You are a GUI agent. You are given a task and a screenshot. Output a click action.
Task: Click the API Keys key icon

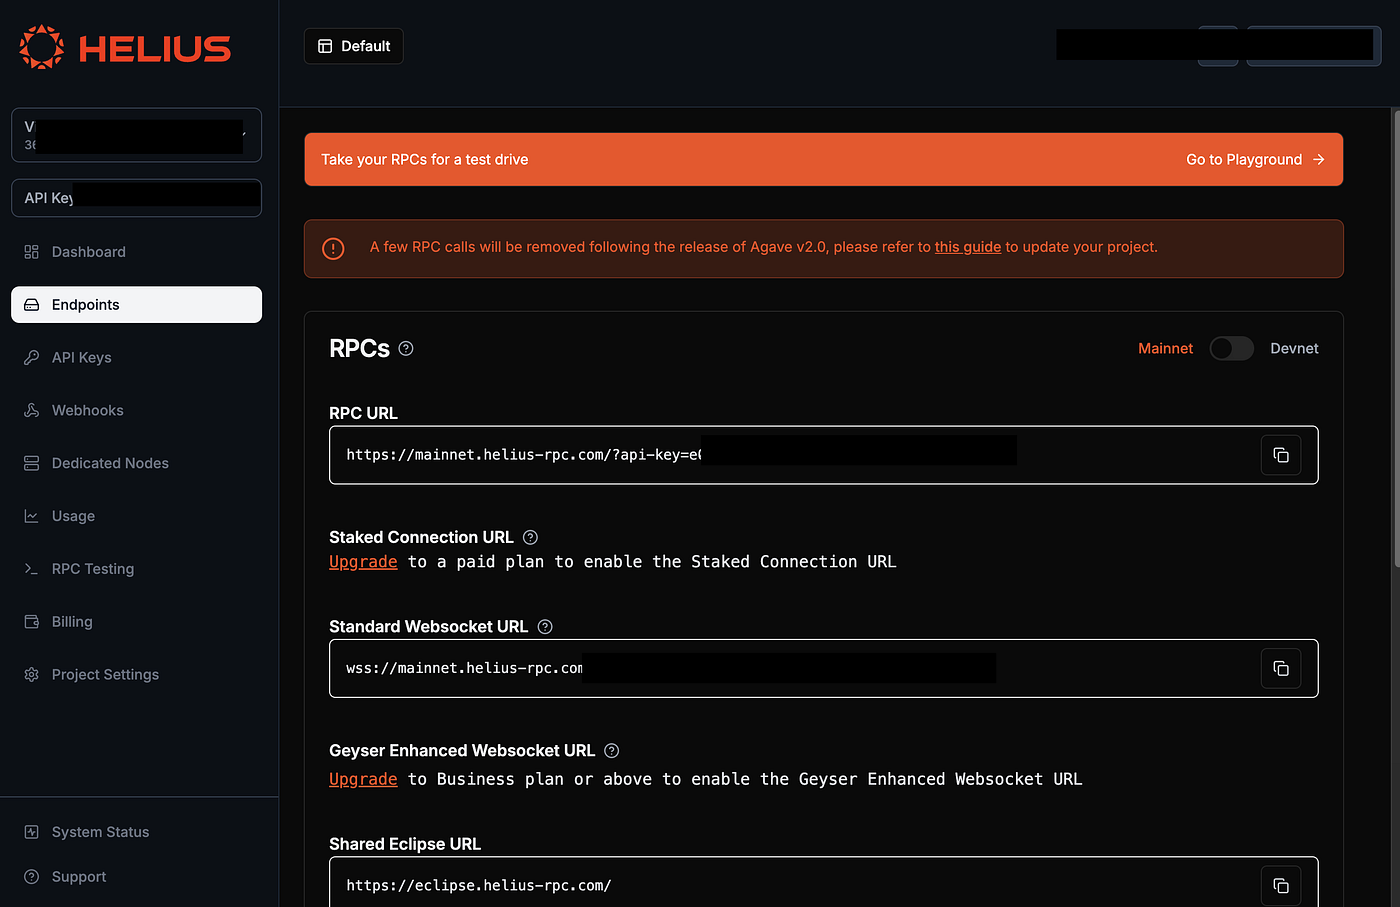coord(31,358)
